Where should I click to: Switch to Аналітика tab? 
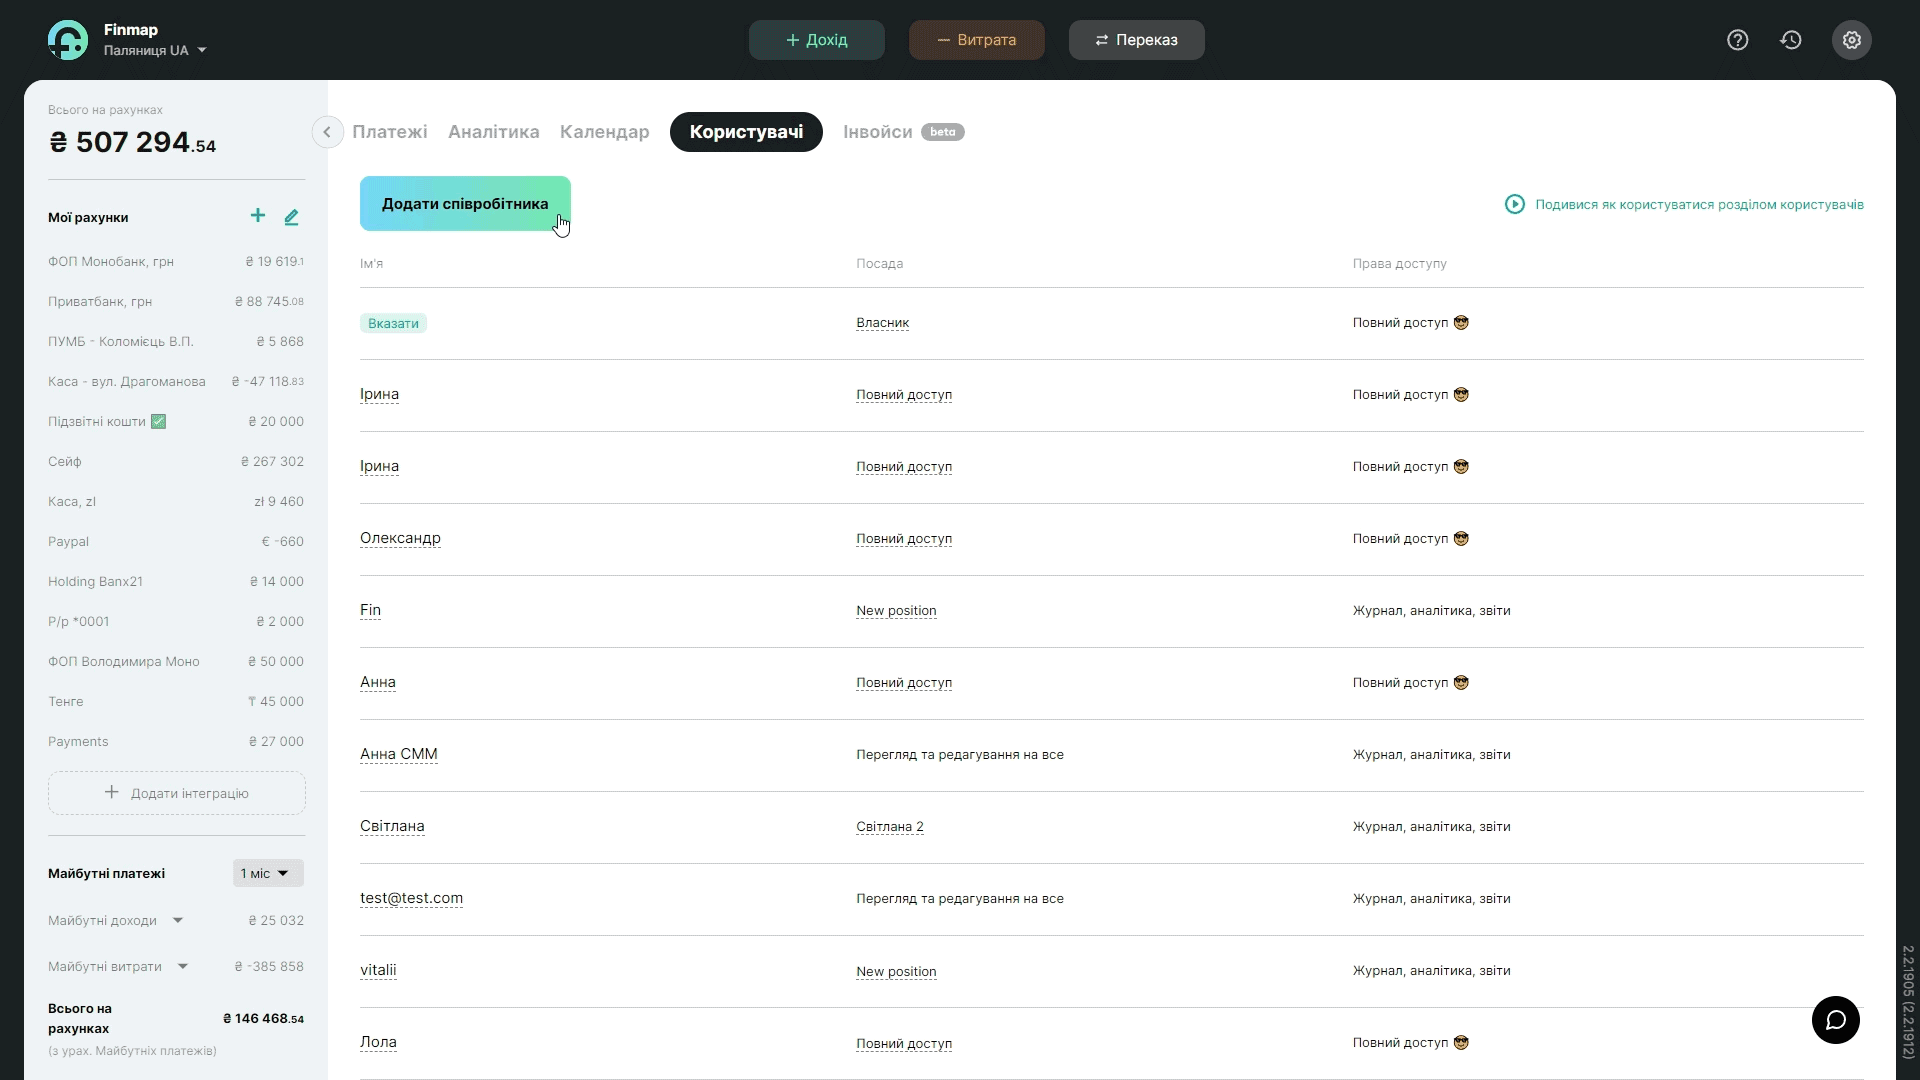pos(494,132)
